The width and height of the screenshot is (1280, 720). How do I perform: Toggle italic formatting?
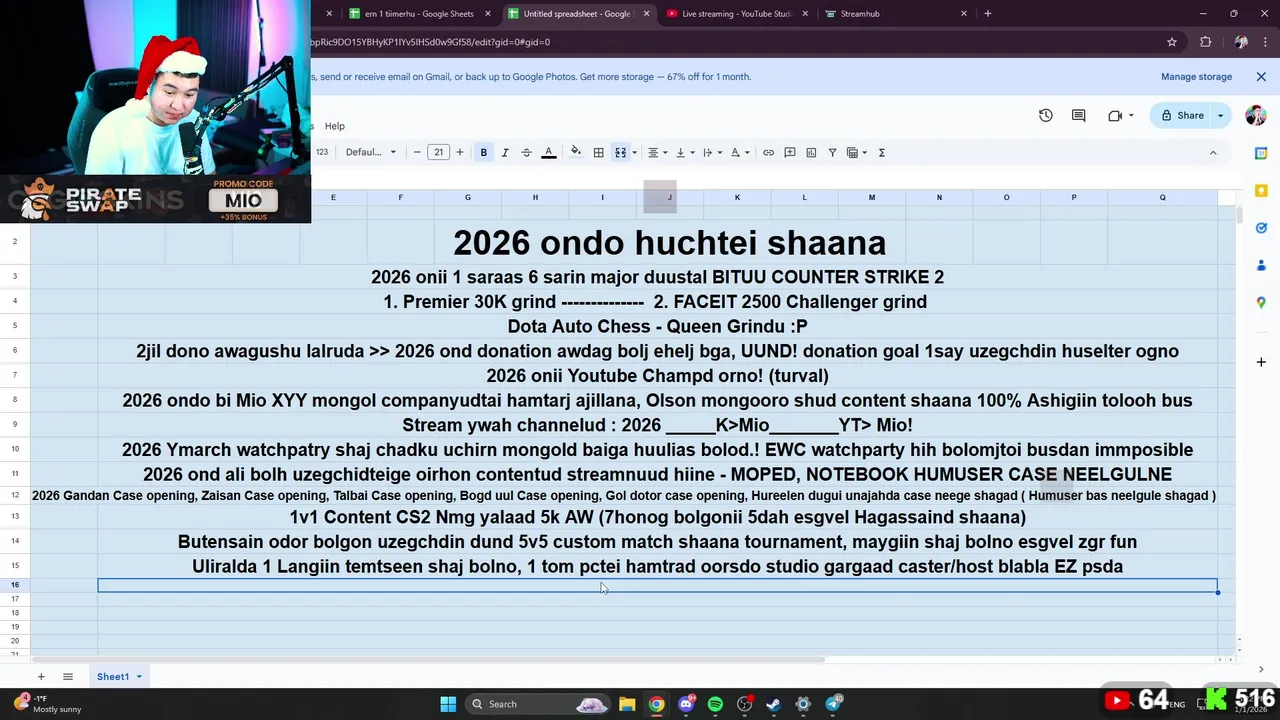click(x=505, y=152)
